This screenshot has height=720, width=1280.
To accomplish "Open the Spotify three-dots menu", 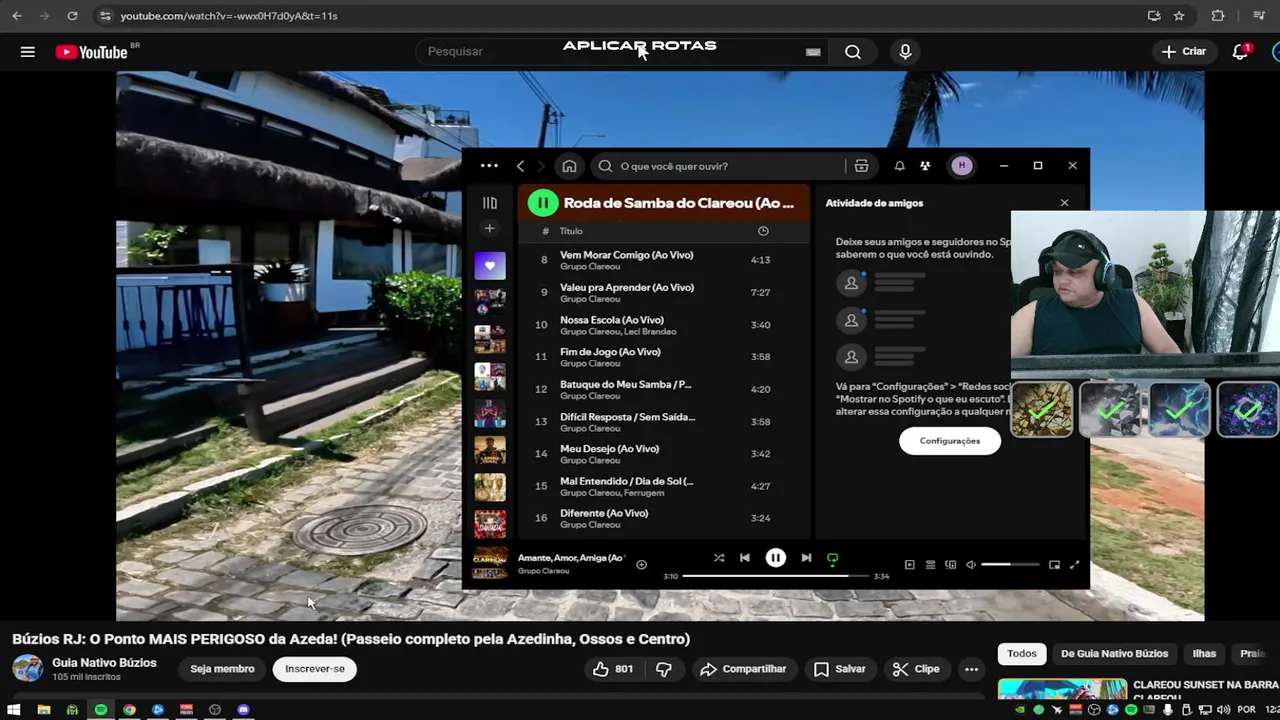I will pyautogui.click(x=489, y=166).
